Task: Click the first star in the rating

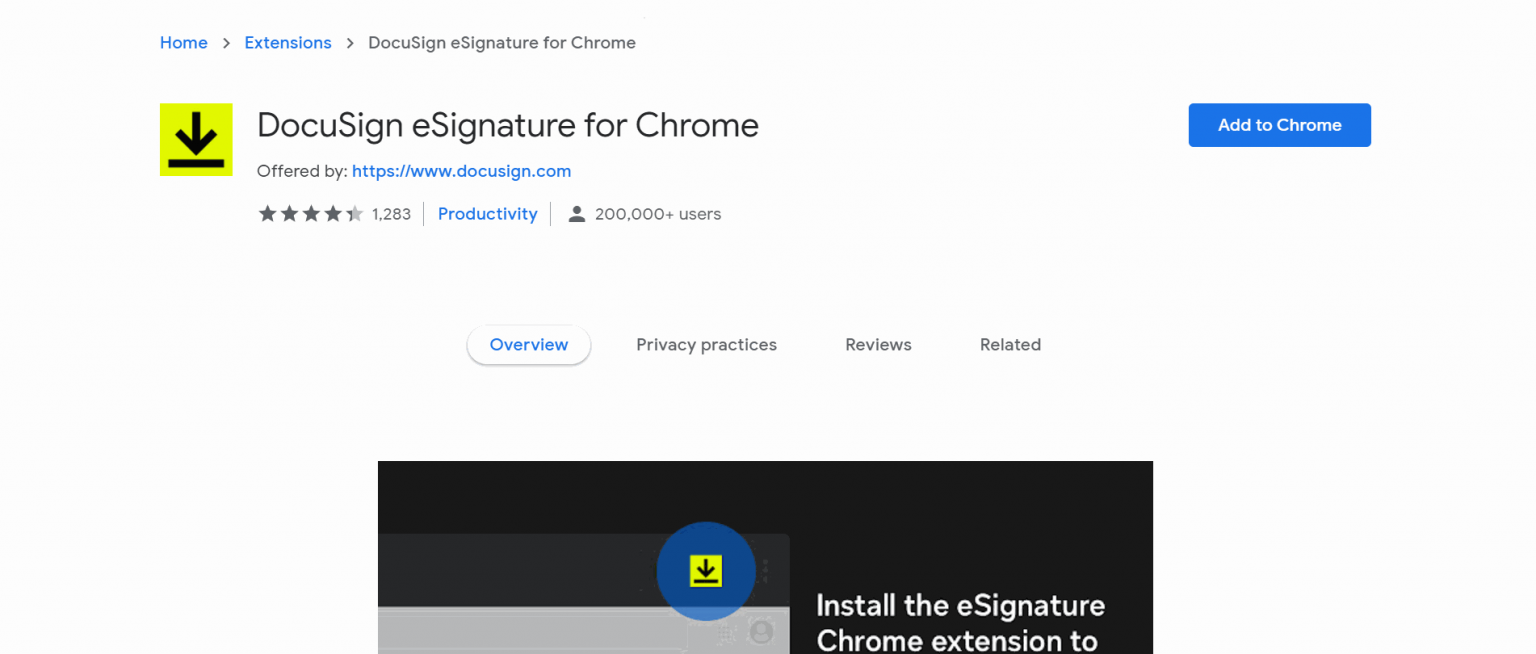Action: click(267, 213)
